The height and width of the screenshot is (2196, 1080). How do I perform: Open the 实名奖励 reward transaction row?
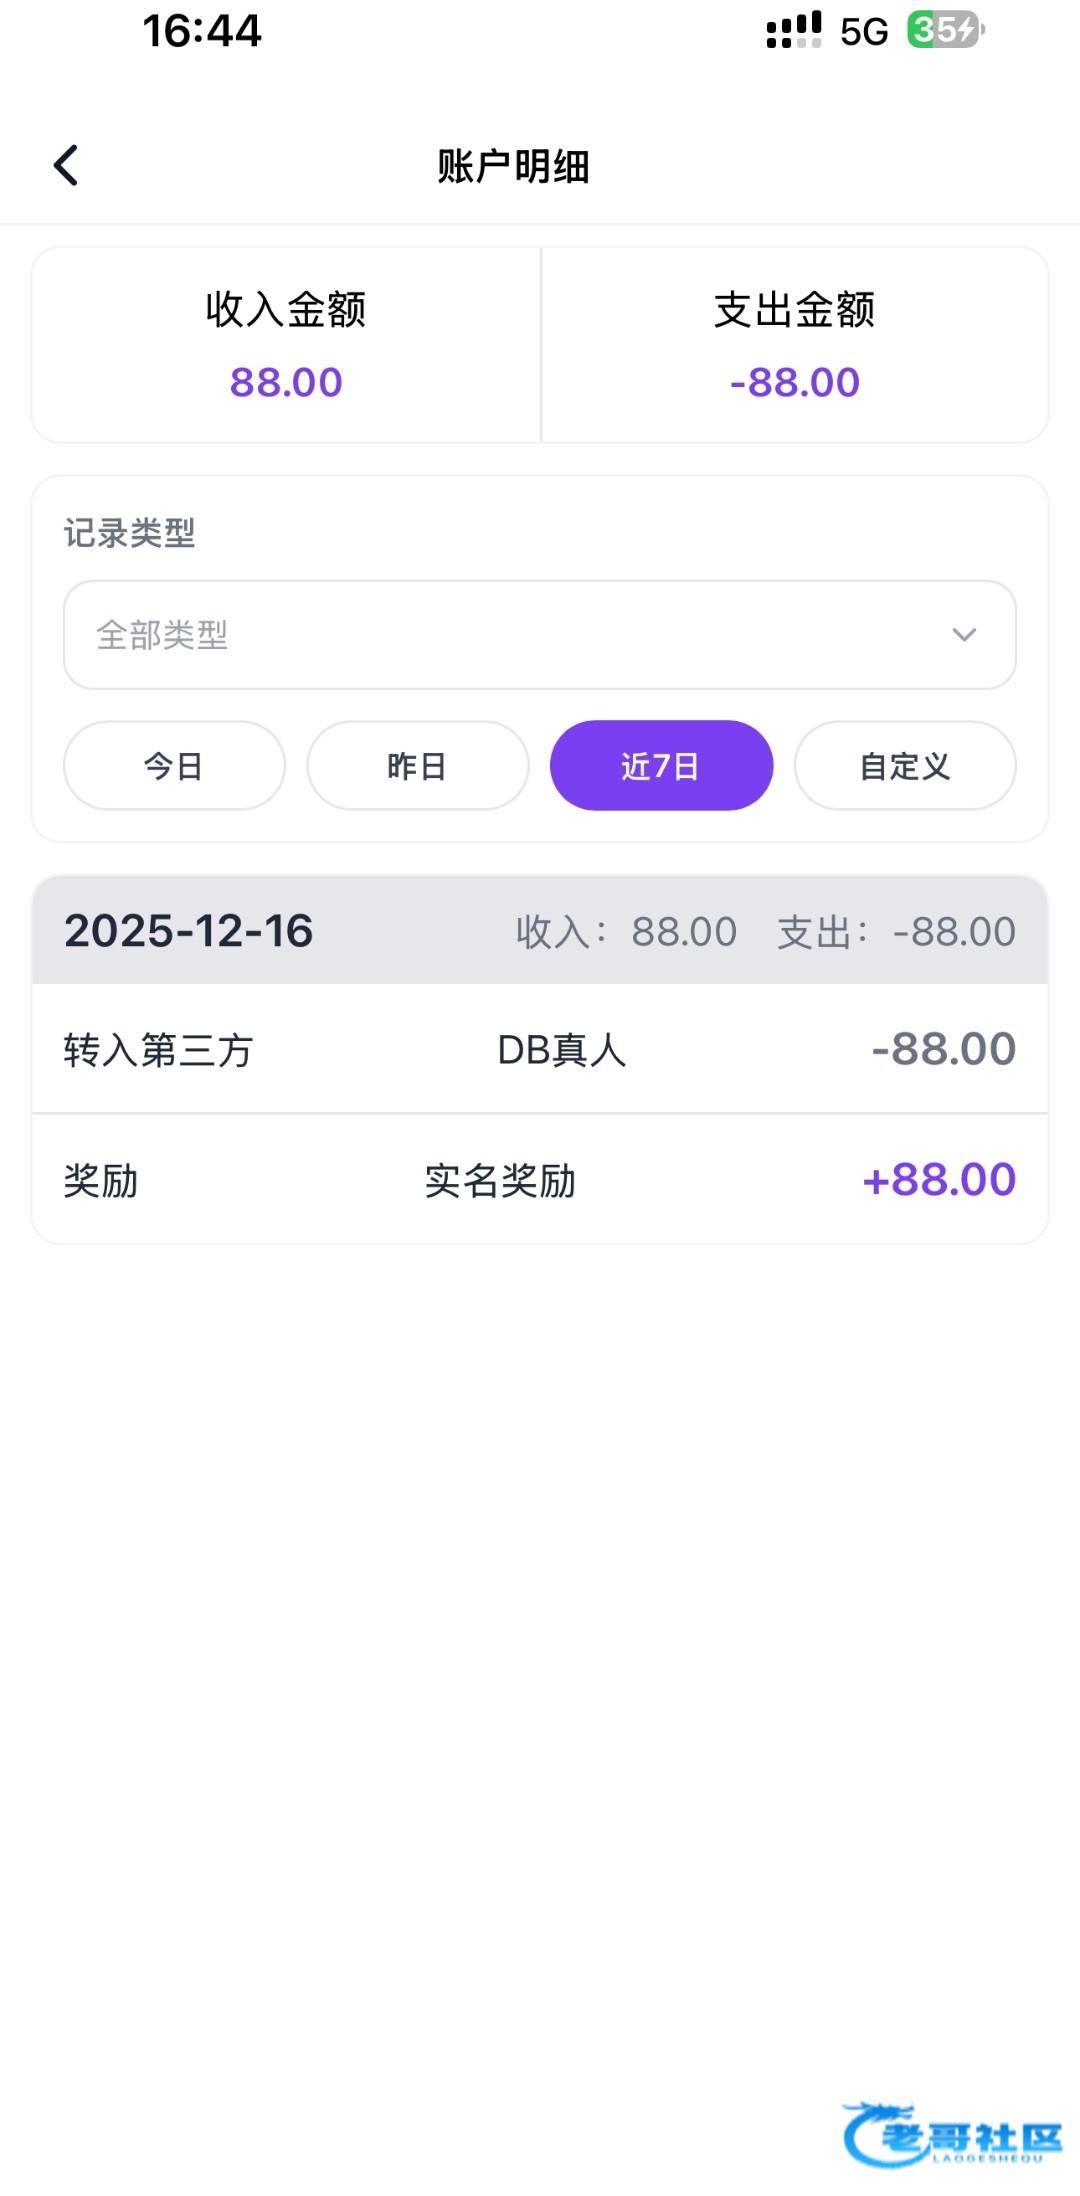(540, 1180)
